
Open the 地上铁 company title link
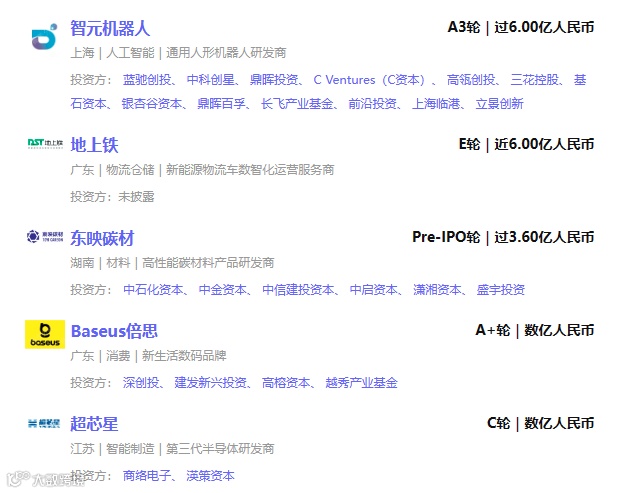click(x=94, y=145)
